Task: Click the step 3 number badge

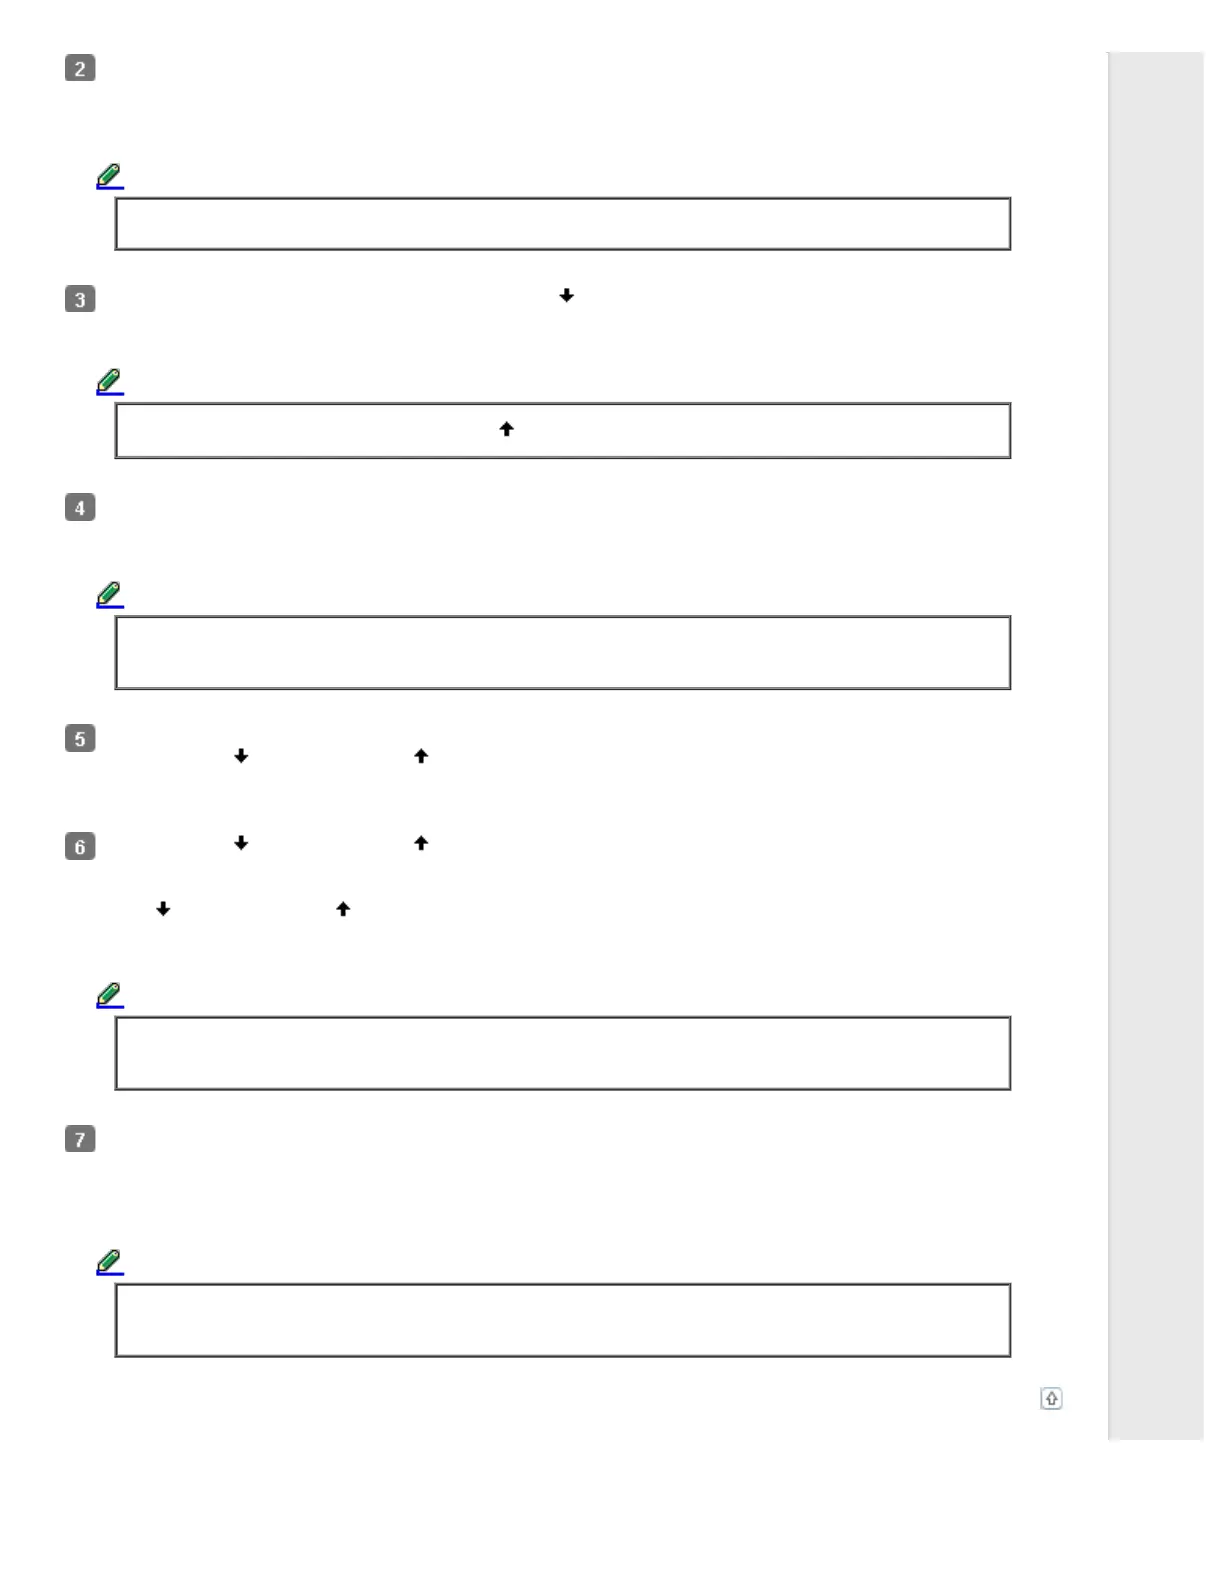Action: click(x=80, y=299)
